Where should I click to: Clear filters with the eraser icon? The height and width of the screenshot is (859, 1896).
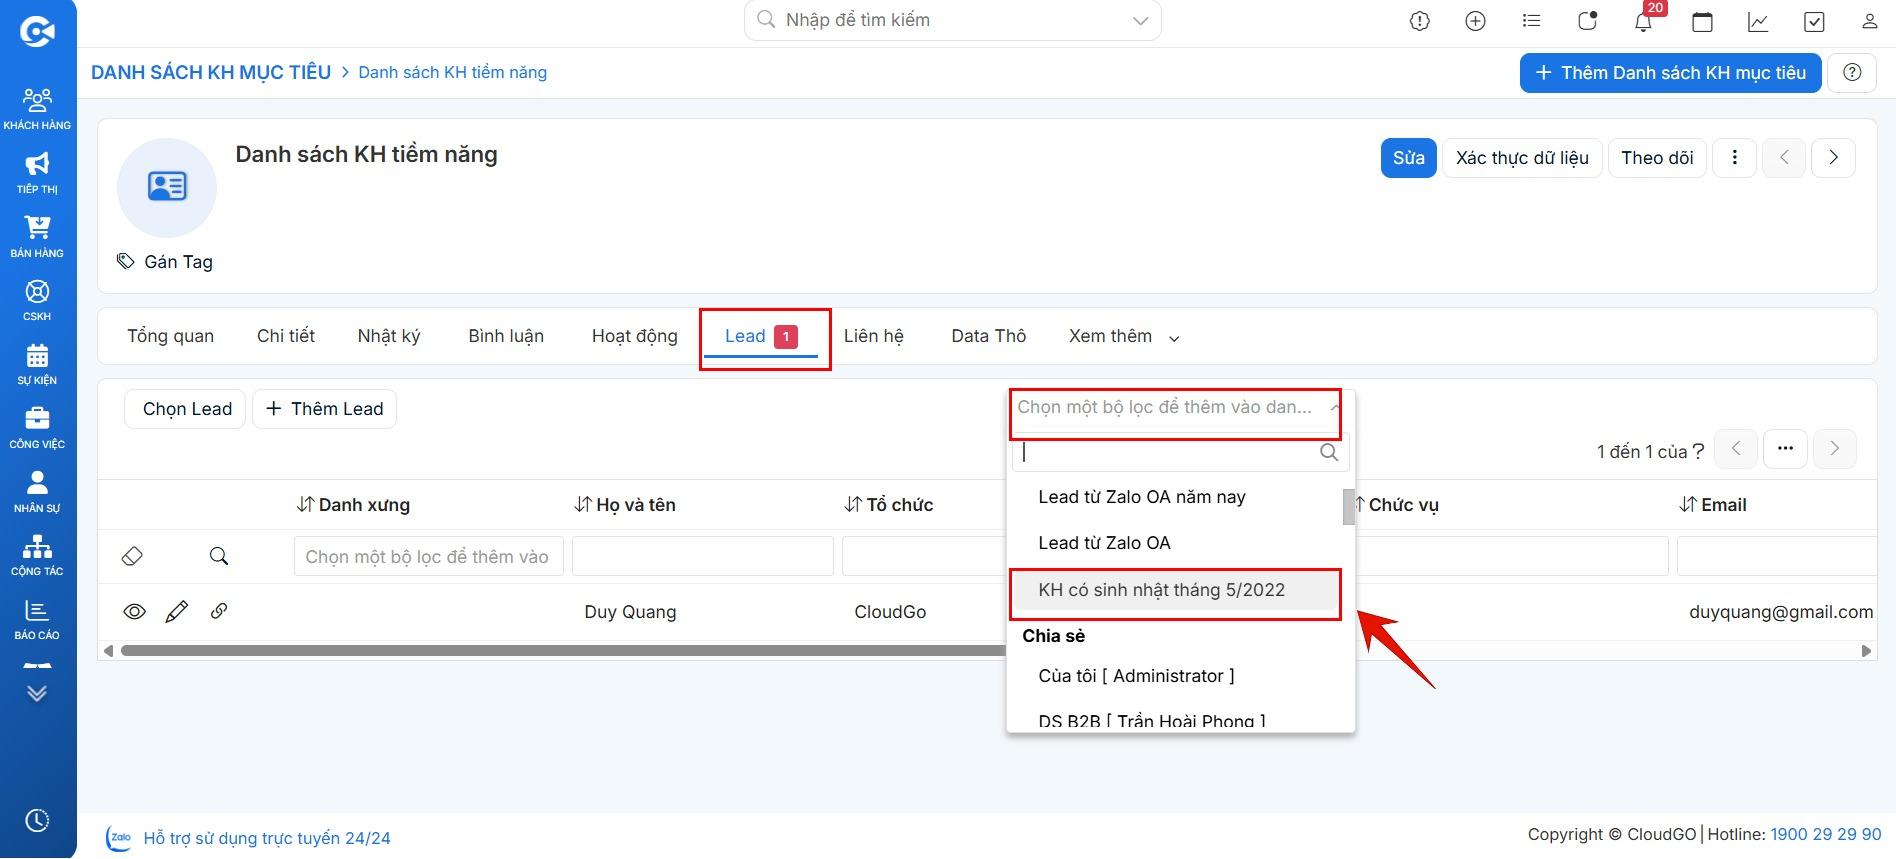click(132, 556)
